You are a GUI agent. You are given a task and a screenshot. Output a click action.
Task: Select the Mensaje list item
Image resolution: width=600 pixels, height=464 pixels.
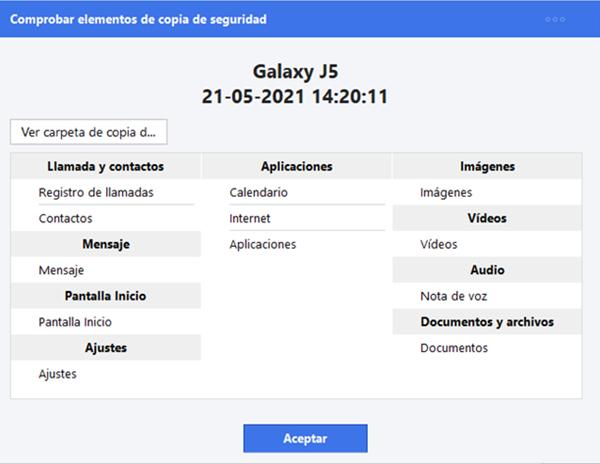coord(61,270)
